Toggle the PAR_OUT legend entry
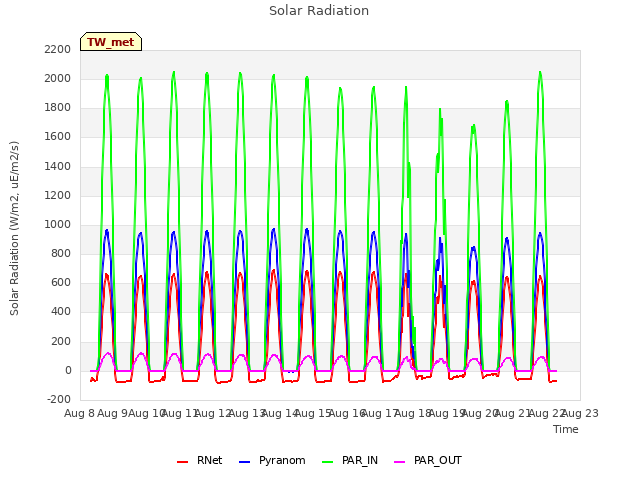This screenshot has width=640, height=480. [428, 460]
